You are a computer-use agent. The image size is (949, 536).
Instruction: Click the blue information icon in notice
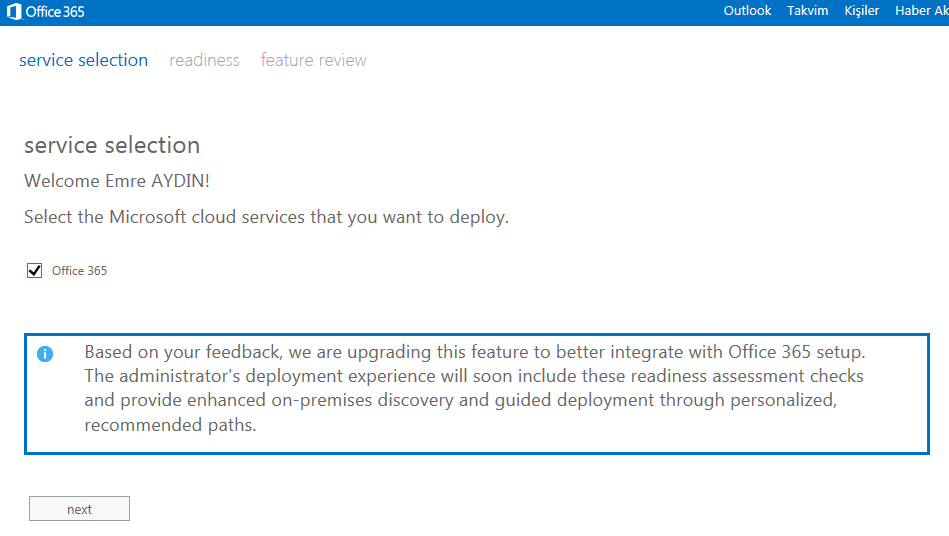click(45, 354)
